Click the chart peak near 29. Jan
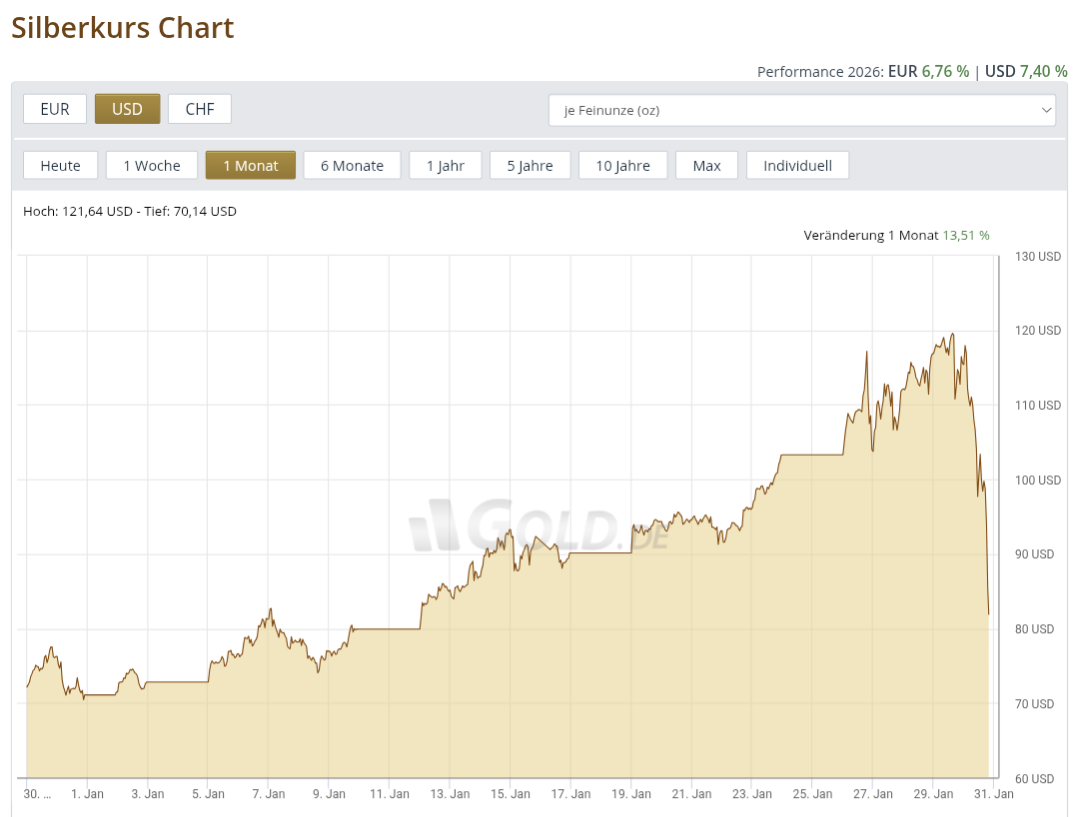The image size is (1079, 817). [951, 335]
